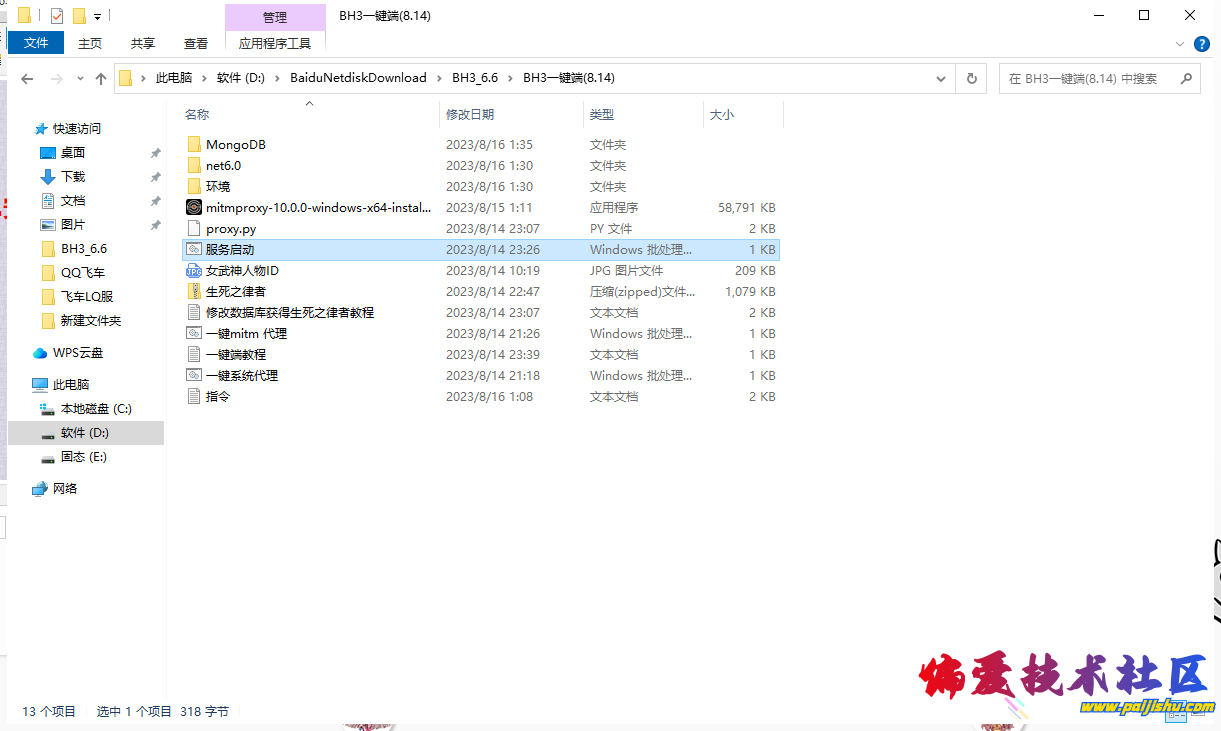1221x731 pixels.
Task: Open BH3_6.6 folder in navigation pane
Action: pyautogui.click(x=84, y=249)
